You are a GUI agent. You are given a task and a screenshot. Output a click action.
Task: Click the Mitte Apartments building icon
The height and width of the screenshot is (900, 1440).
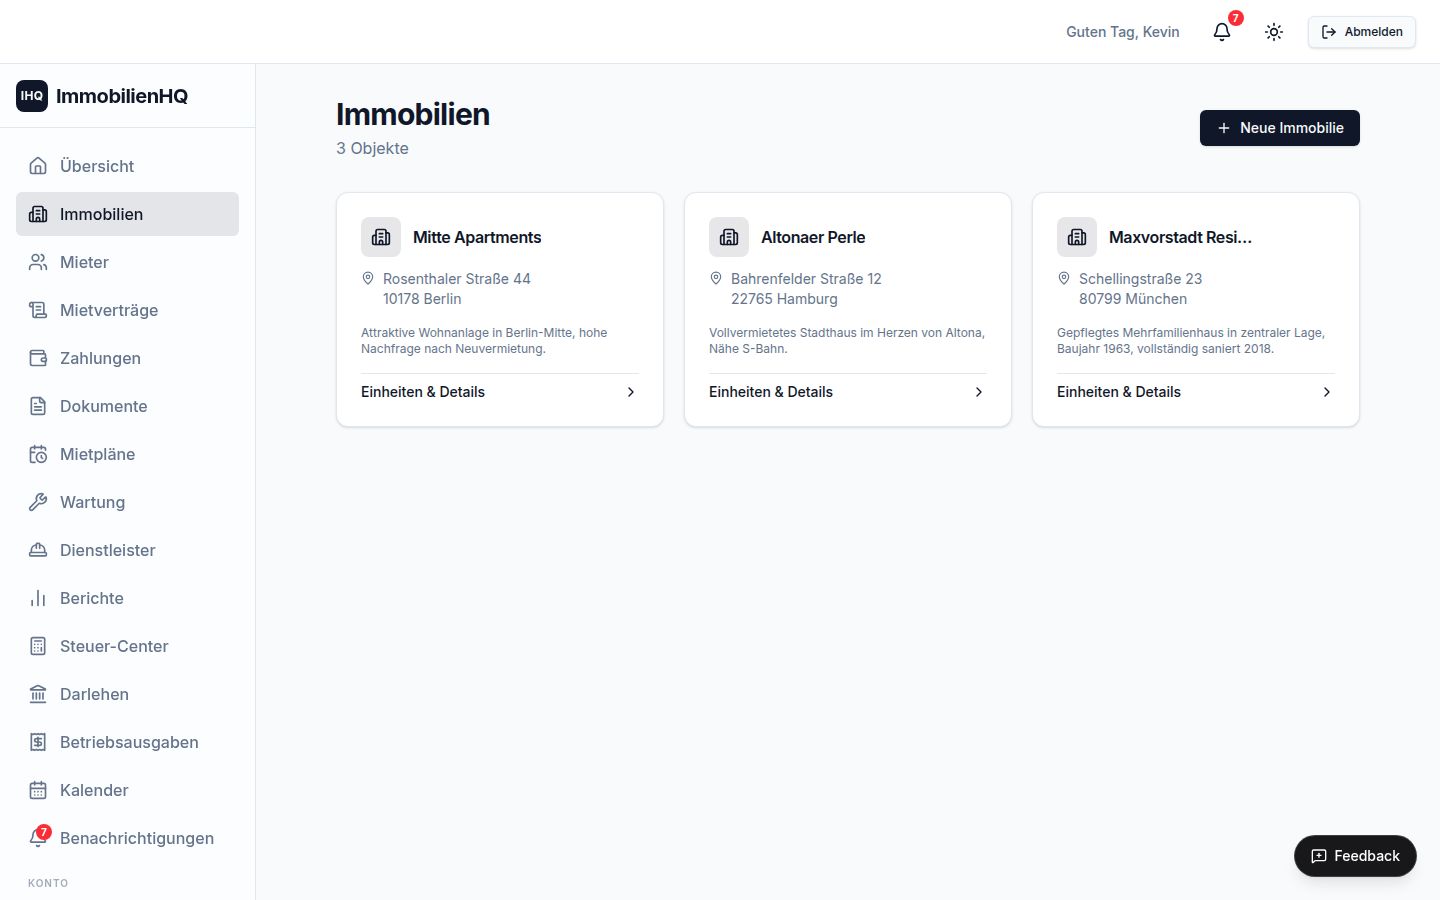[x=381, y=237]
